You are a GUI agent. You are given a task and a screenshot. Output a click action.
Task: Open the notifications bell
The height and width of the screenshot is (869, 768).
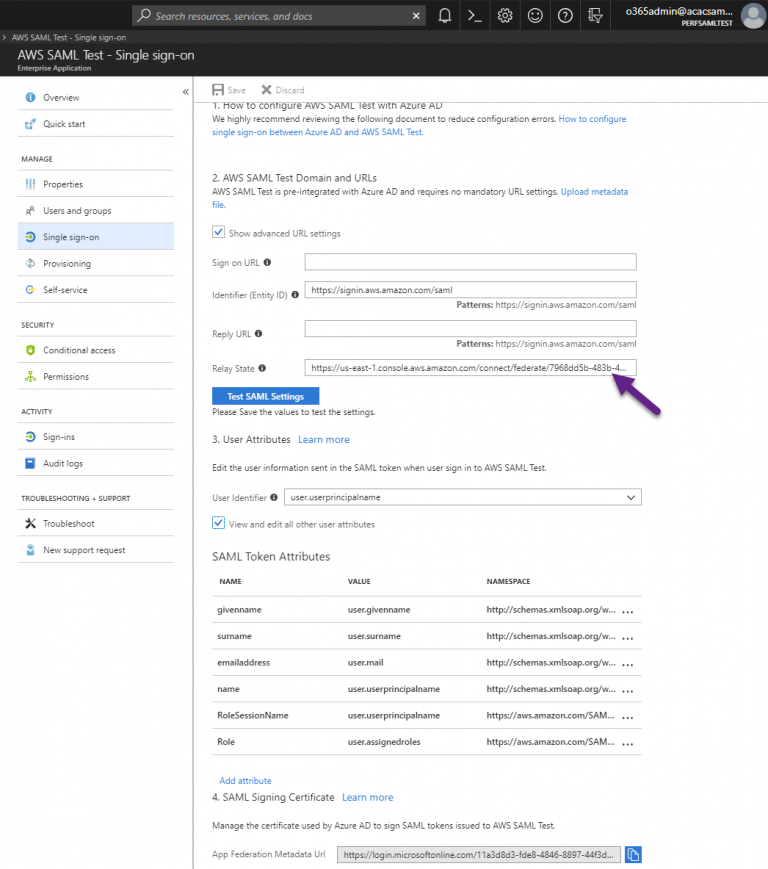(x=444, y=15)
